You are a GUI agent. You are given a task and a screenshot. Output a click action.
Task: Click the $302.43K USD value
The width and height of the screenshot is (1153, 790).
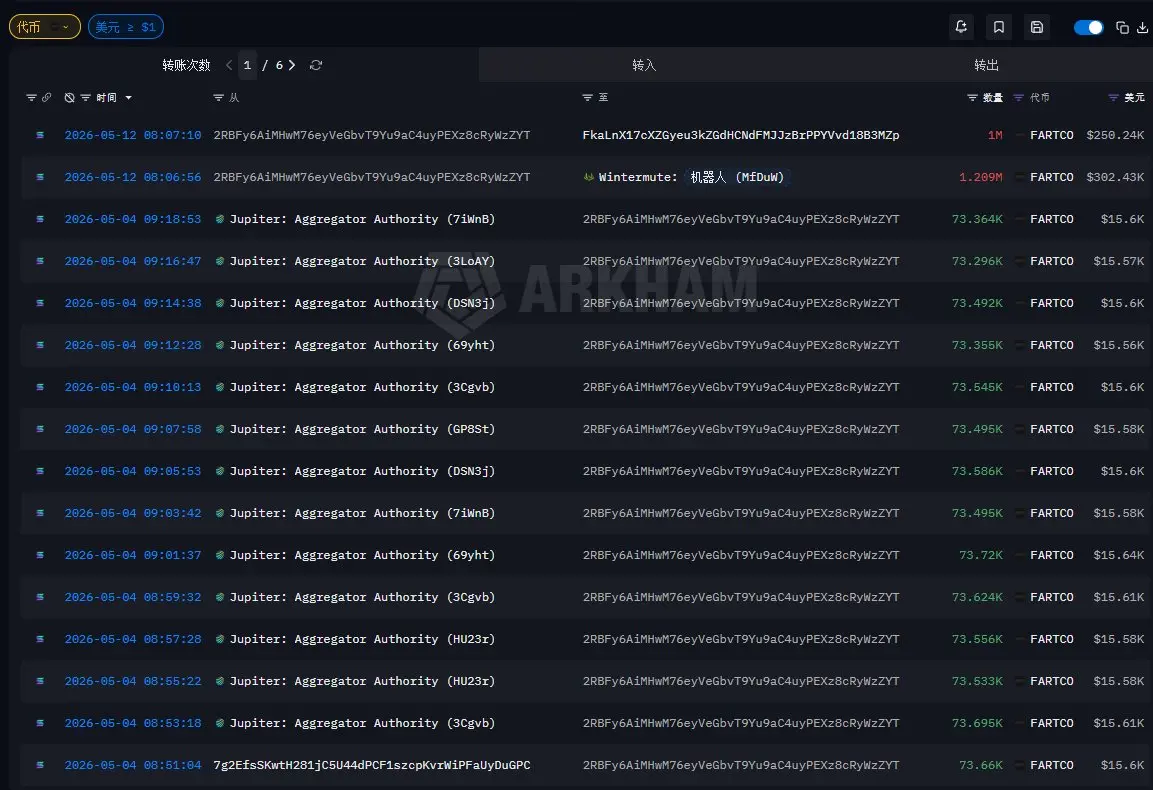(1115, 177)
